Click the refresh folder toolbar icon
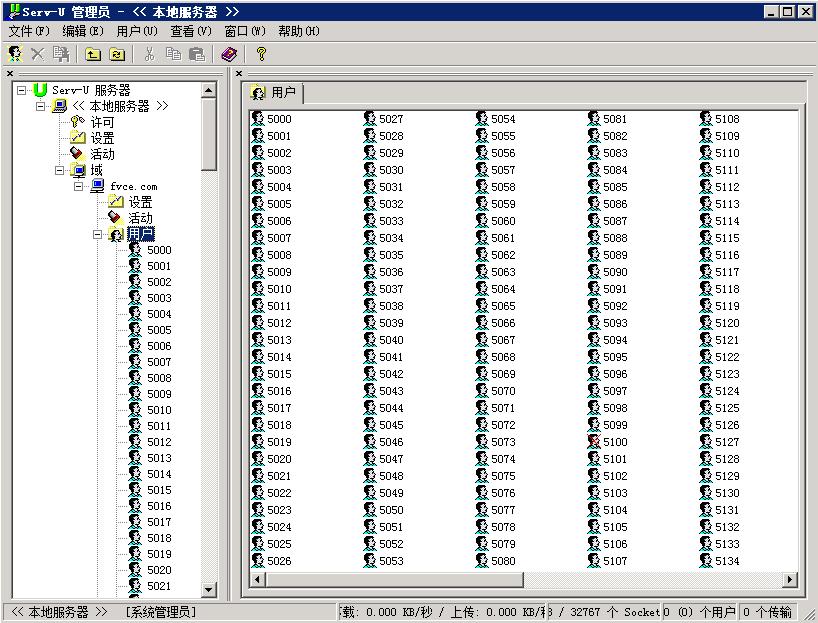Image resolution: width=818 pixels, height=623 pixels. [x=117, y=54]
